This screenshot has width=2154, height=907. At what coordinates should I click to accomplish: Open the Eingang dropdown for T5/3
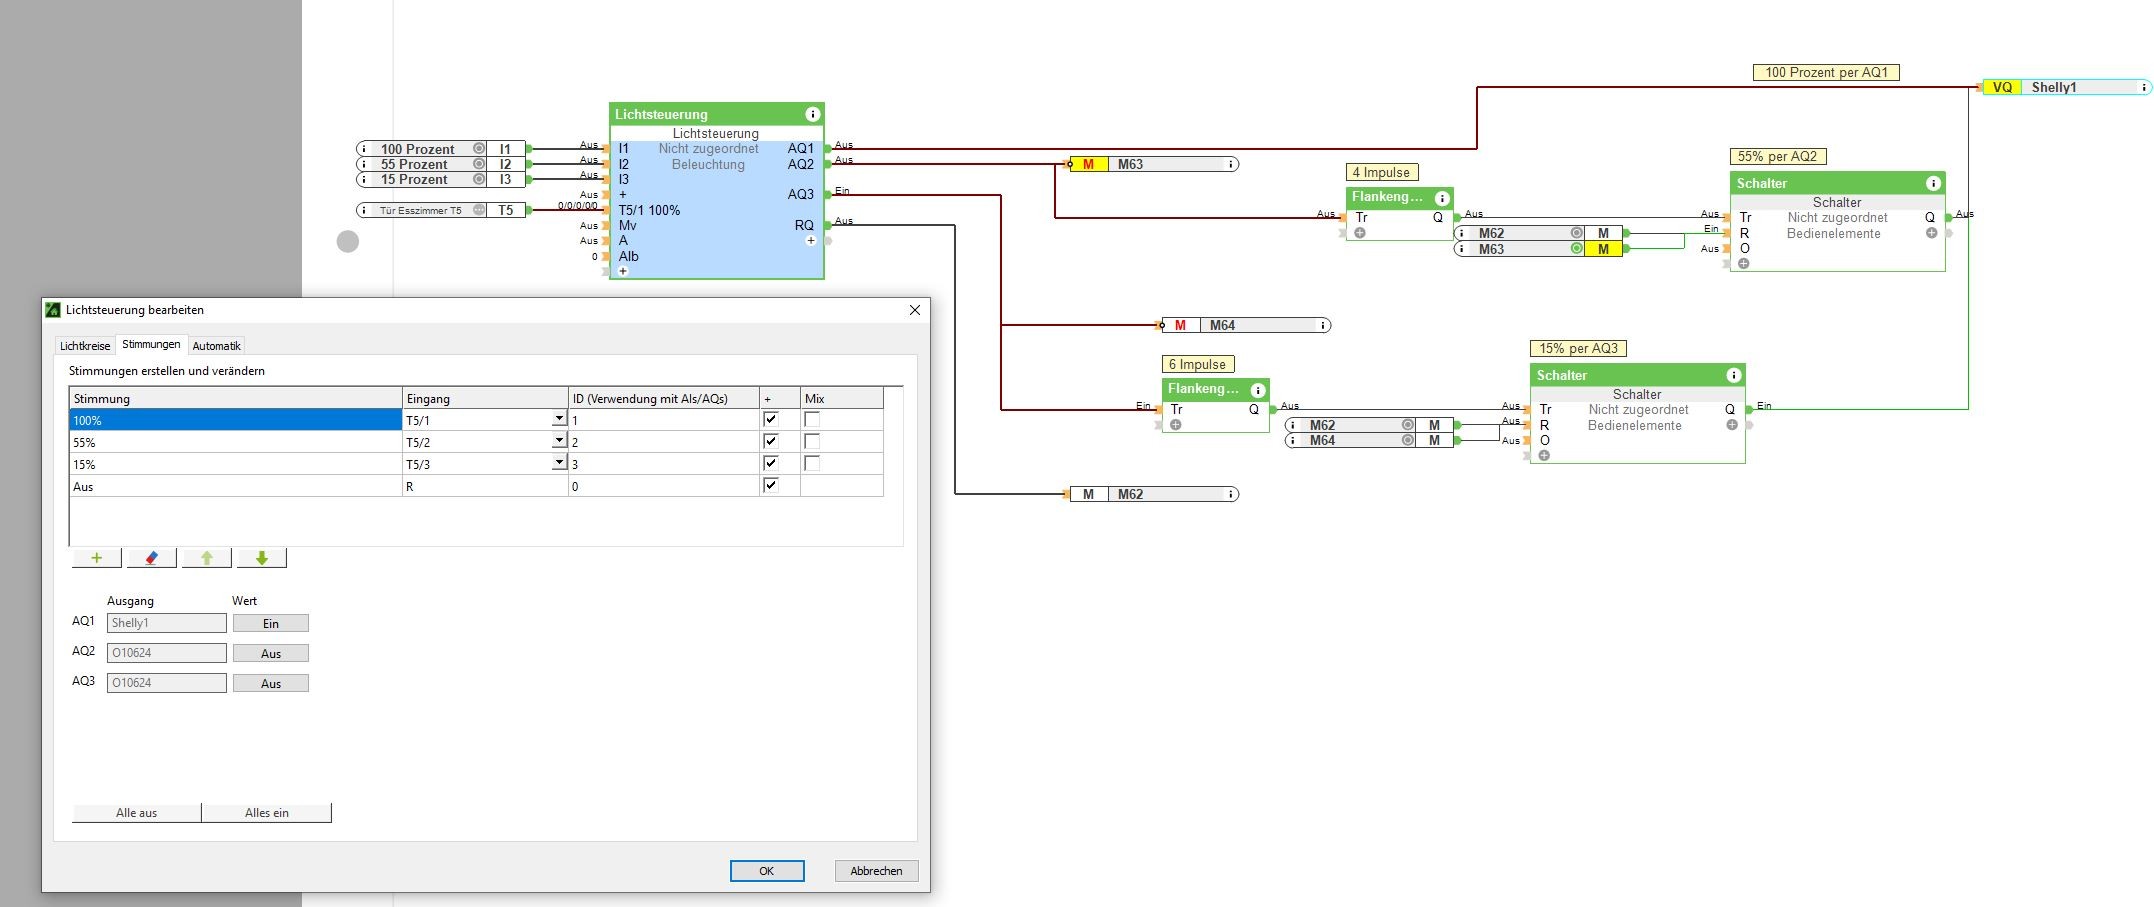click(x=559, y=464)
